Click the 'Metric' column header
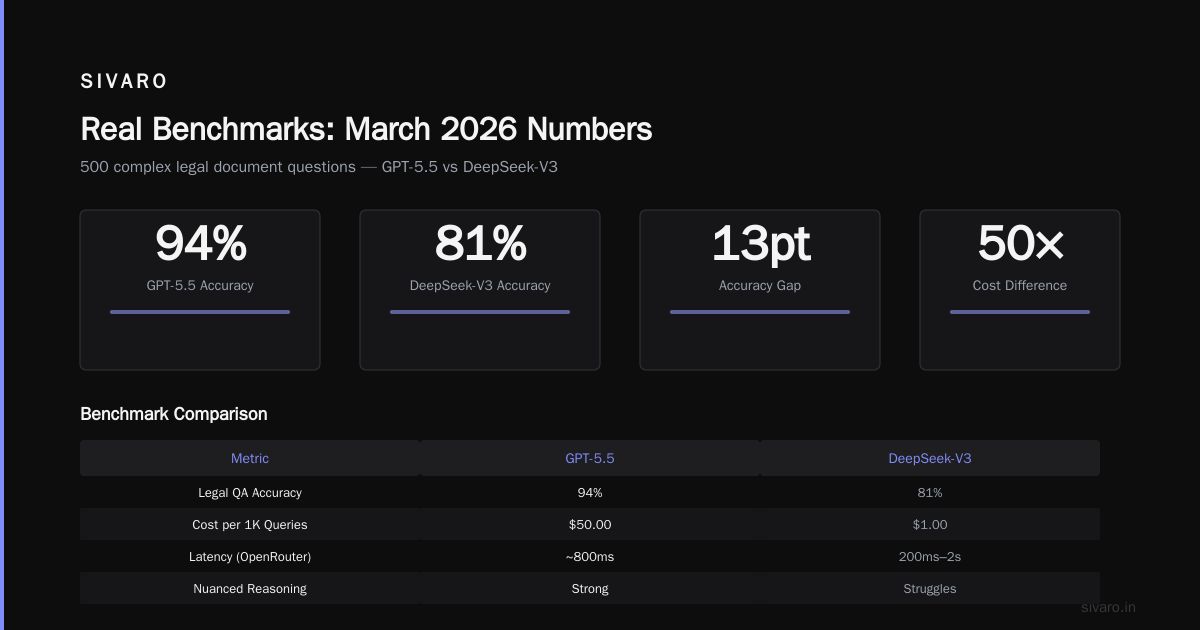1200x630 pixels. tap(250, 458)
